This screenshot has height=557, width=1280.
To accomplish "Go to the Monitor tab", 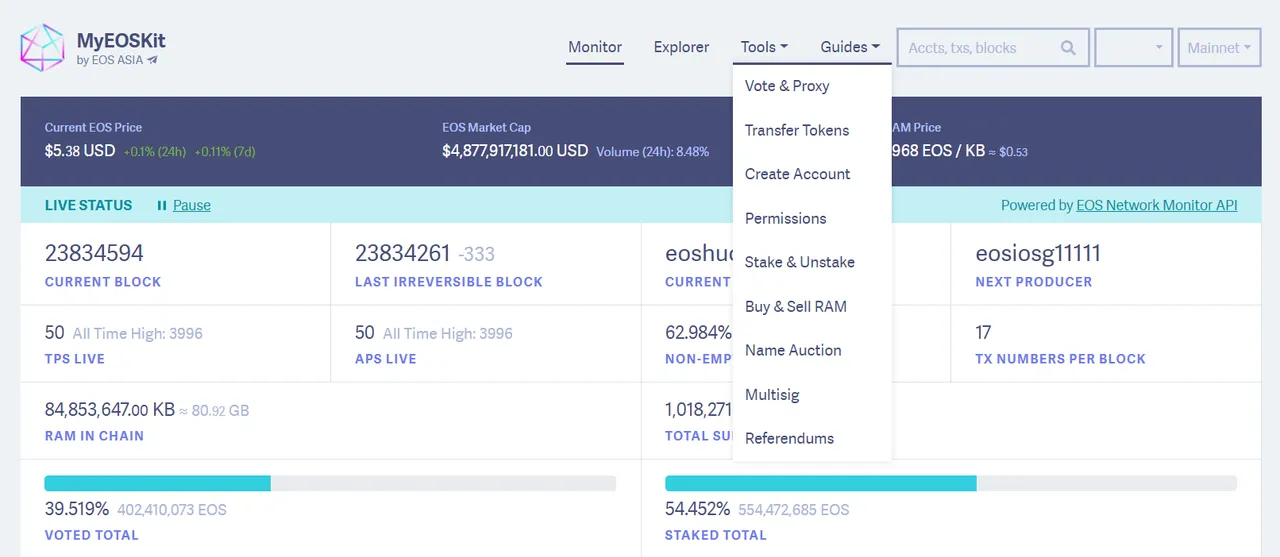I will click(595, 47).
